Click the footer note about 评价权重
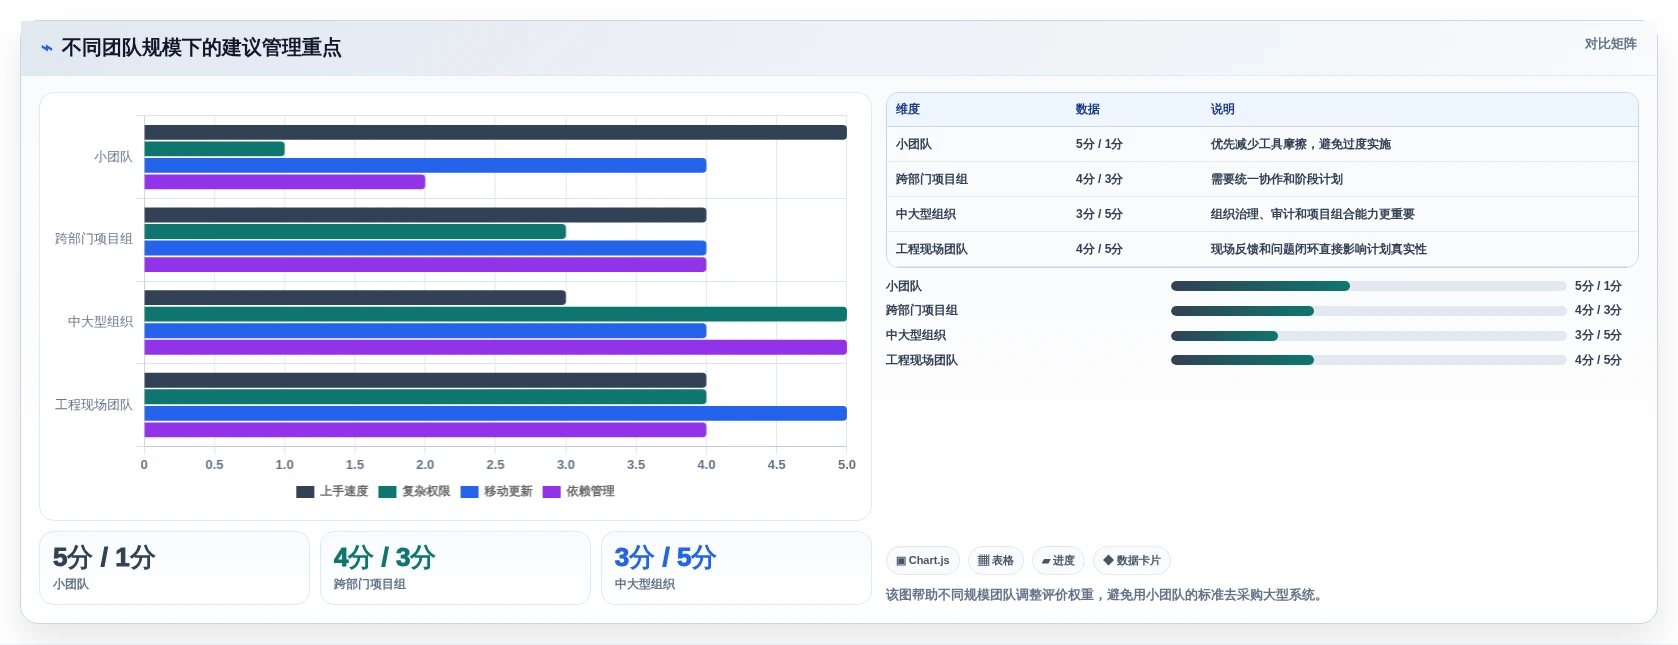This screenshot has width=1678, height=645. pos(1107,595)
